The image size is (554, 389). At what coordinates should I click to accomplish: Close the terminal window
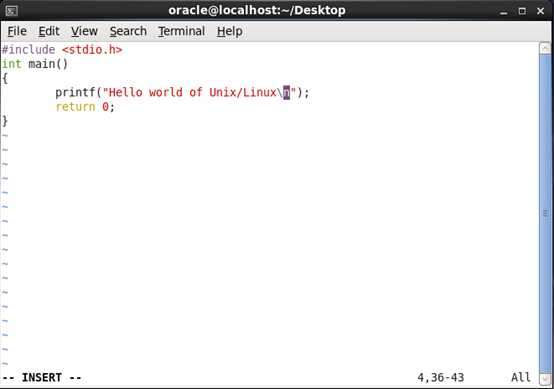click(x=540, y=11)
